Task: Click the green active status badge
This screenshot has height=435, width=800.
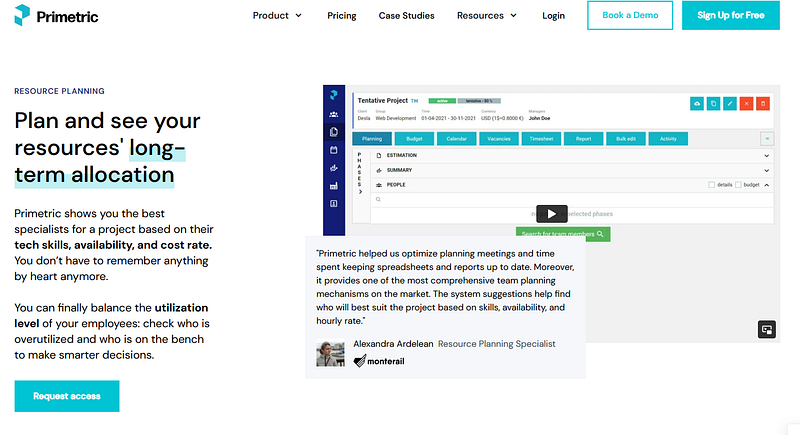Action: tap(442, 101)
